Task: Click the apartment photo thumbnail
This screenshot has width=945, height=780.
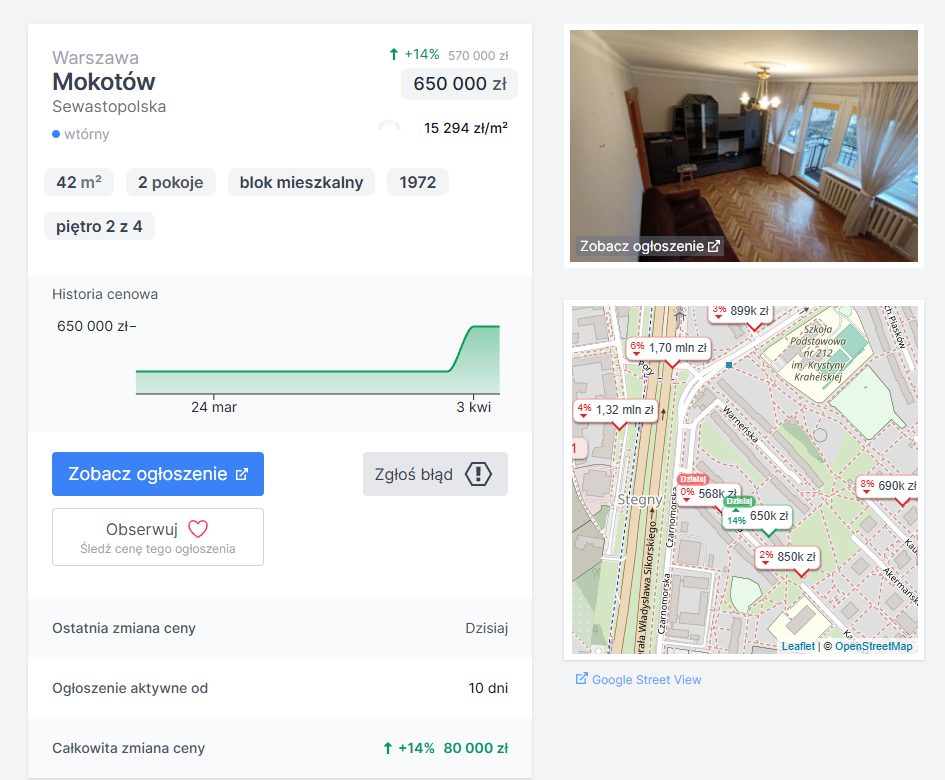Action: 744,146
